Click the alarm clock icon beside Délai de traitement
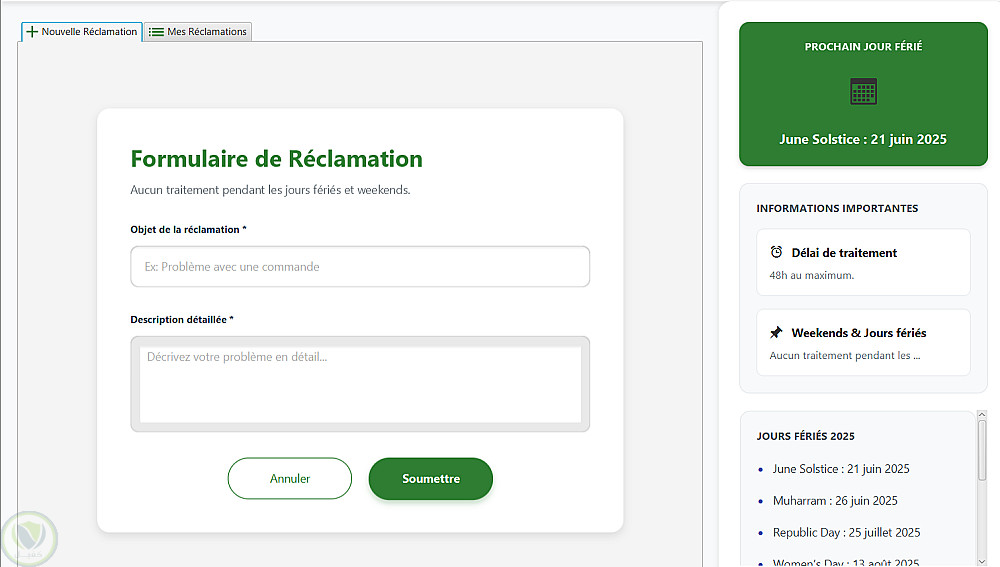 pyautogui.click(x=776, y=252)
